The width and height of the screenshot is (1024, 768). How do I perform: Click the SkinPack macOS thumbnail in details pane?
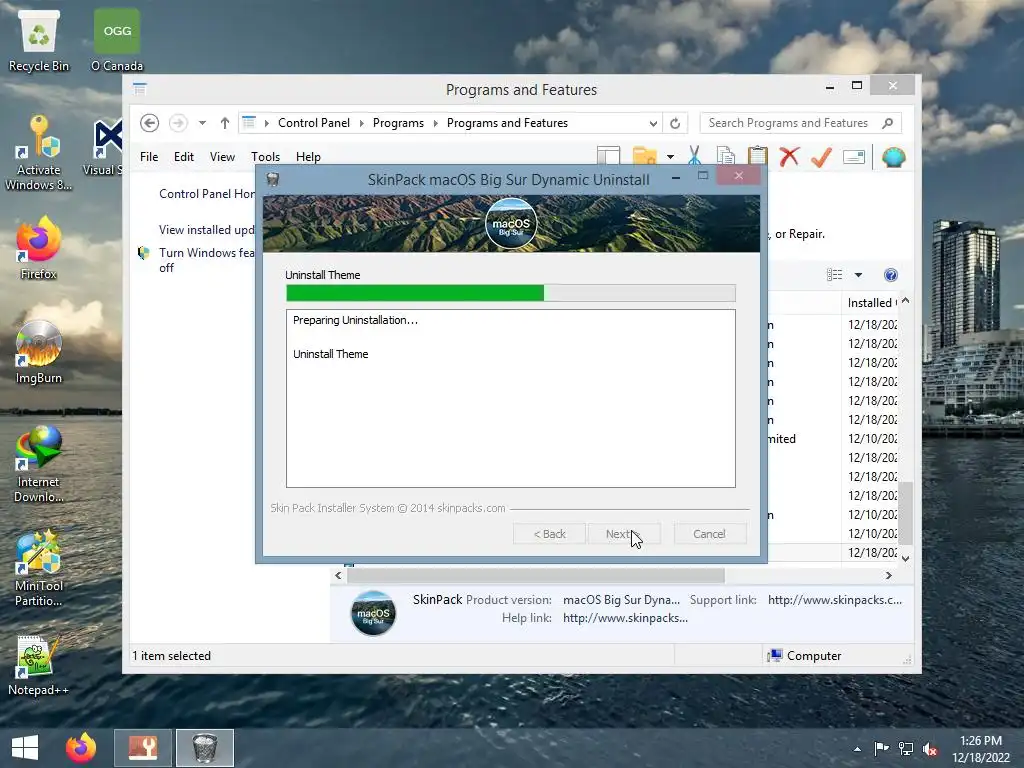coord(373,613)
